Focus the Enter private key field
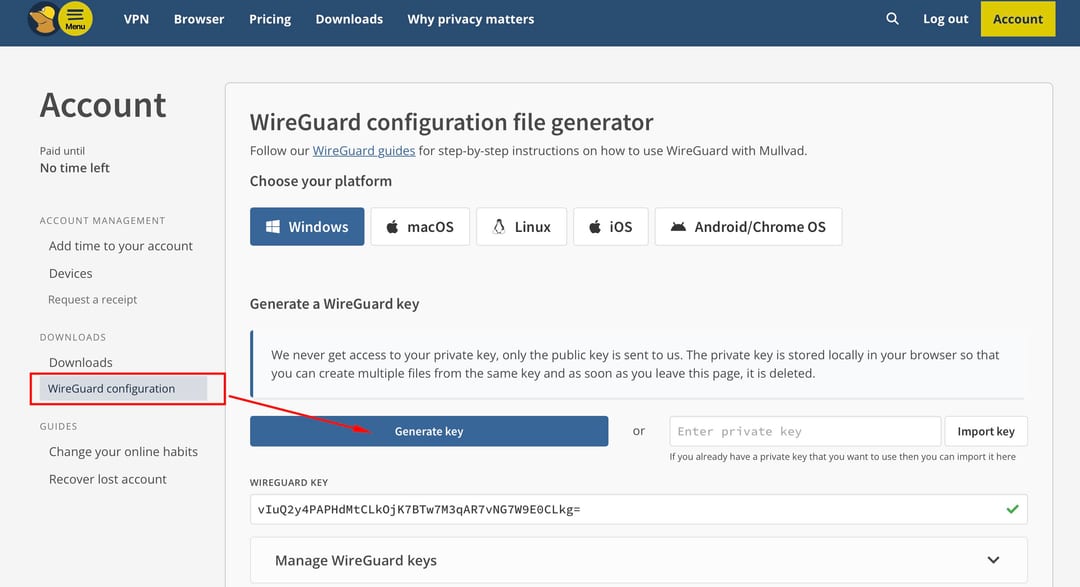Viewport: 1080px width, 587px height. tap(805, 431)
